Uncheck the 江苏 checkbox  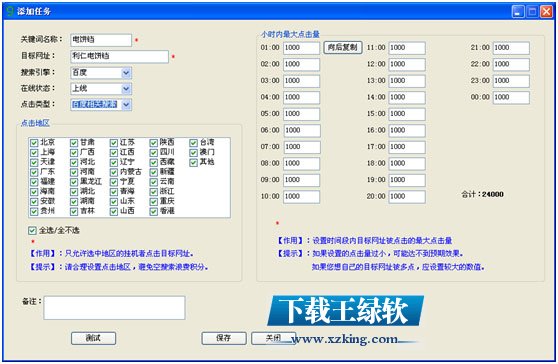(x=114, y=143)
